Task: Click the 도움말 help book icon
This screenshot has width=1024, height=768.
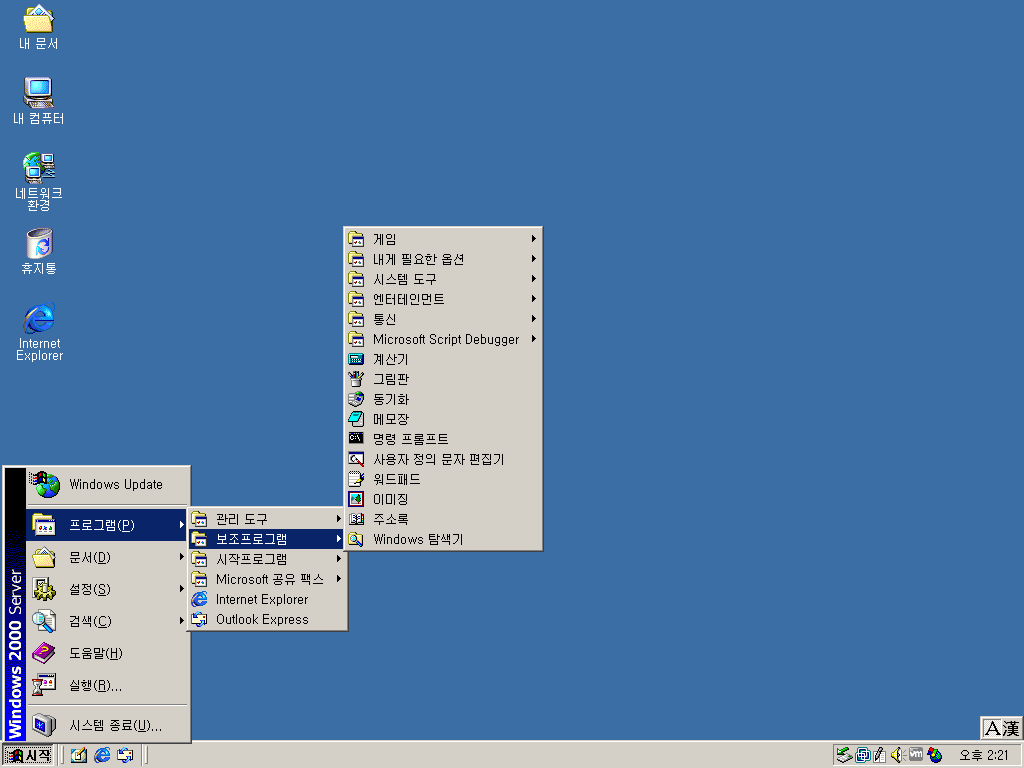Action: coord(44,653)
